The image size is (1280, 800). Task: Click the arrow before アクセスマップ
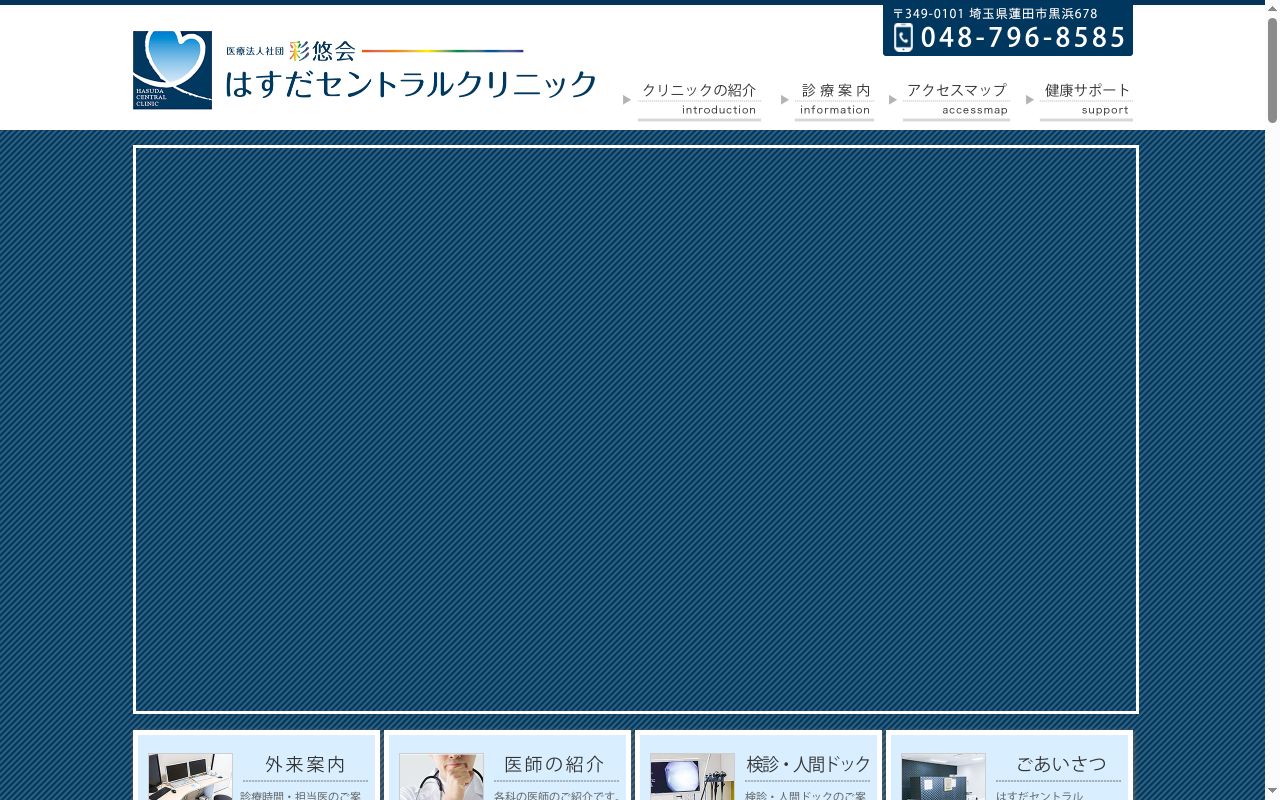click(x=893, y=100)
